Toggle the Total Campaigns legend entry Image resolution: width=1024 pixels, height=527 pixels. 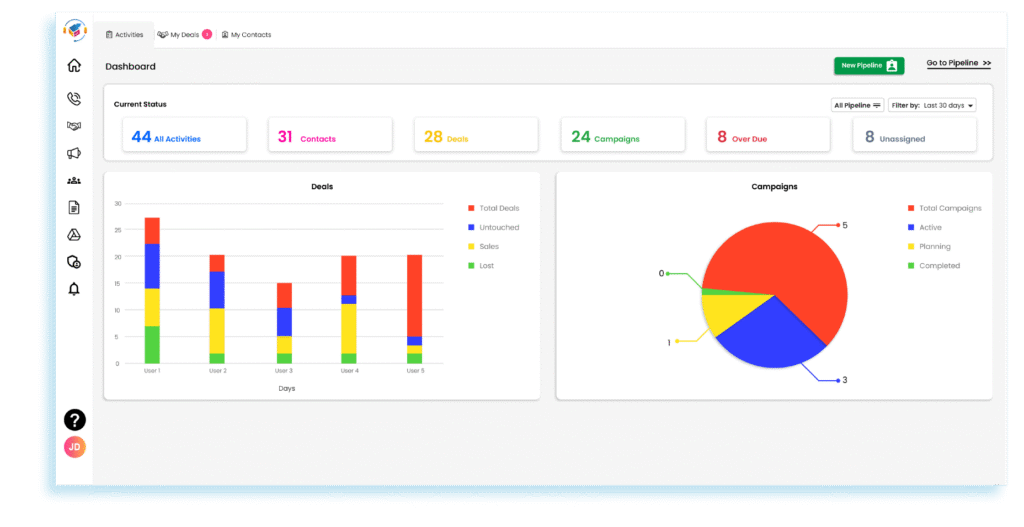pyautogui.click(x=944, y=208)
